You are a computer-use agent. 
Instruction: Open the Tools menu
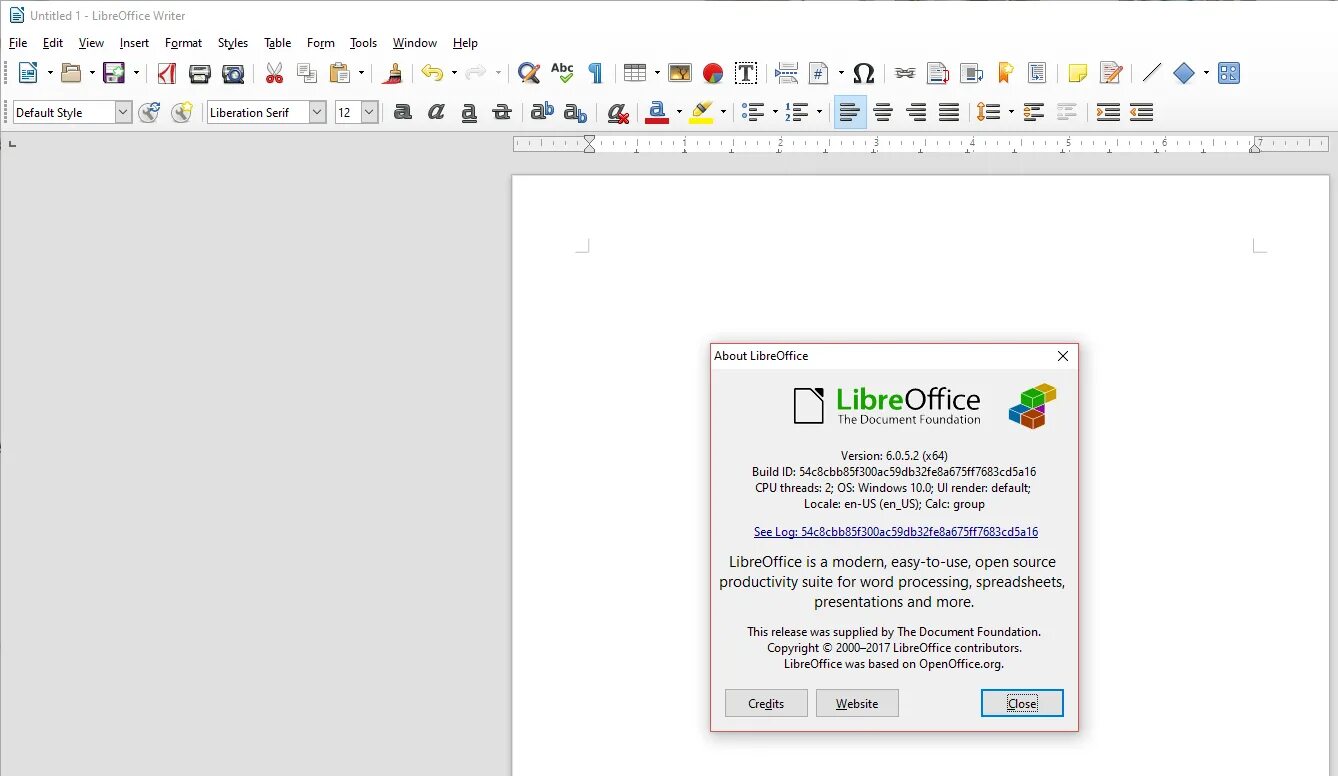pyautogui.click(x=363, y=43)
